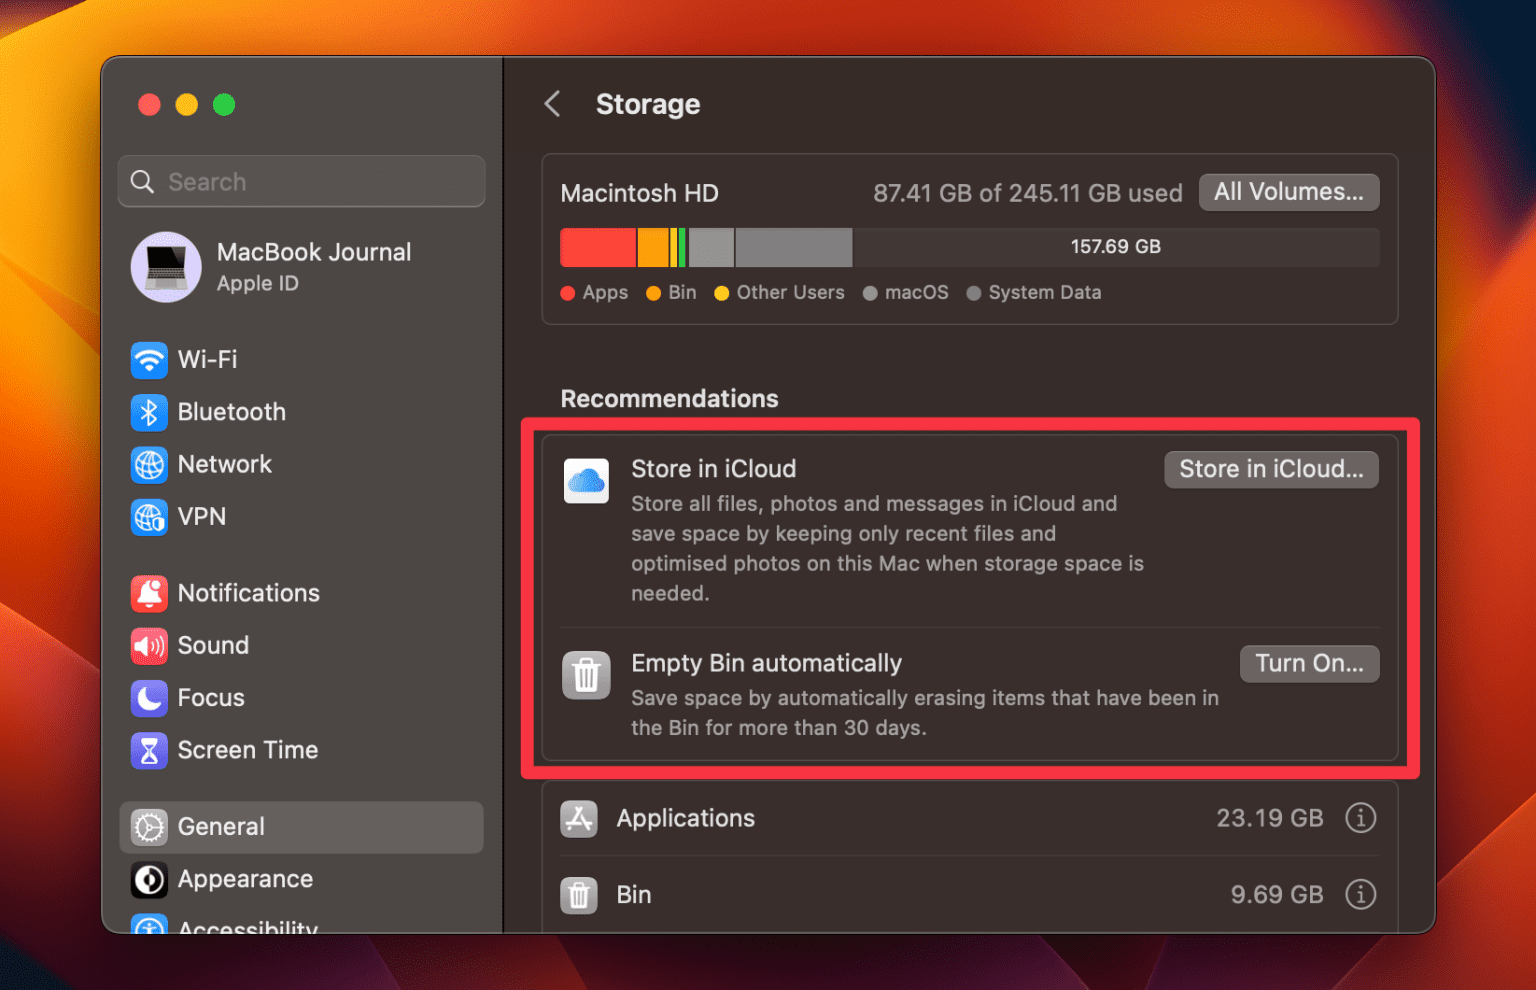
Task: Select General in the sidebar
Action: pyautogui.click(x=221, y=827)
